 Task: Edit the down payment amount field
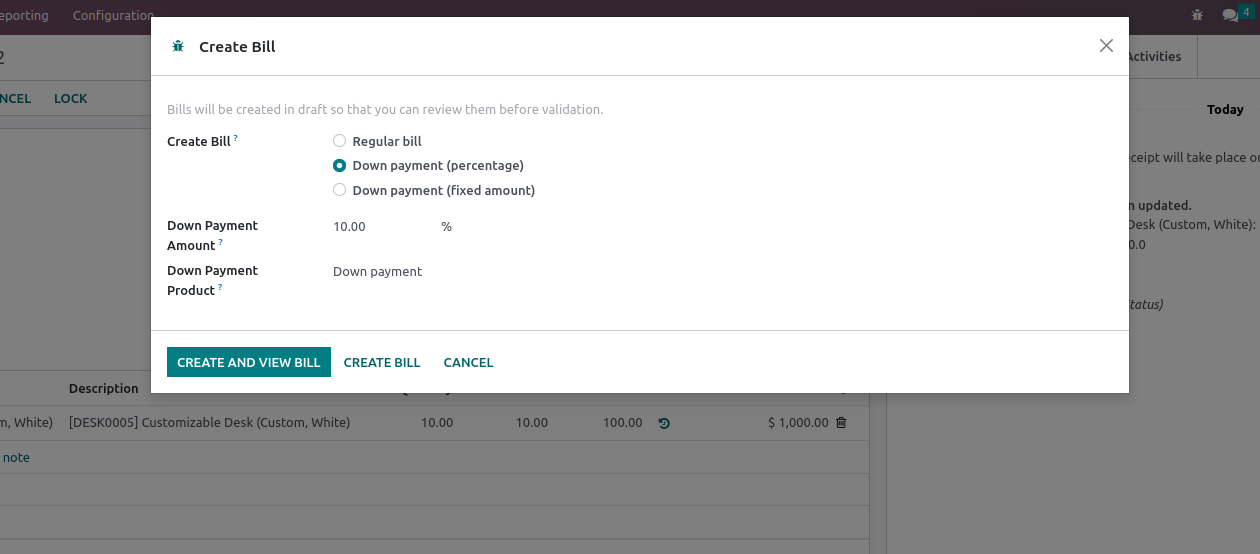(383, 227)
